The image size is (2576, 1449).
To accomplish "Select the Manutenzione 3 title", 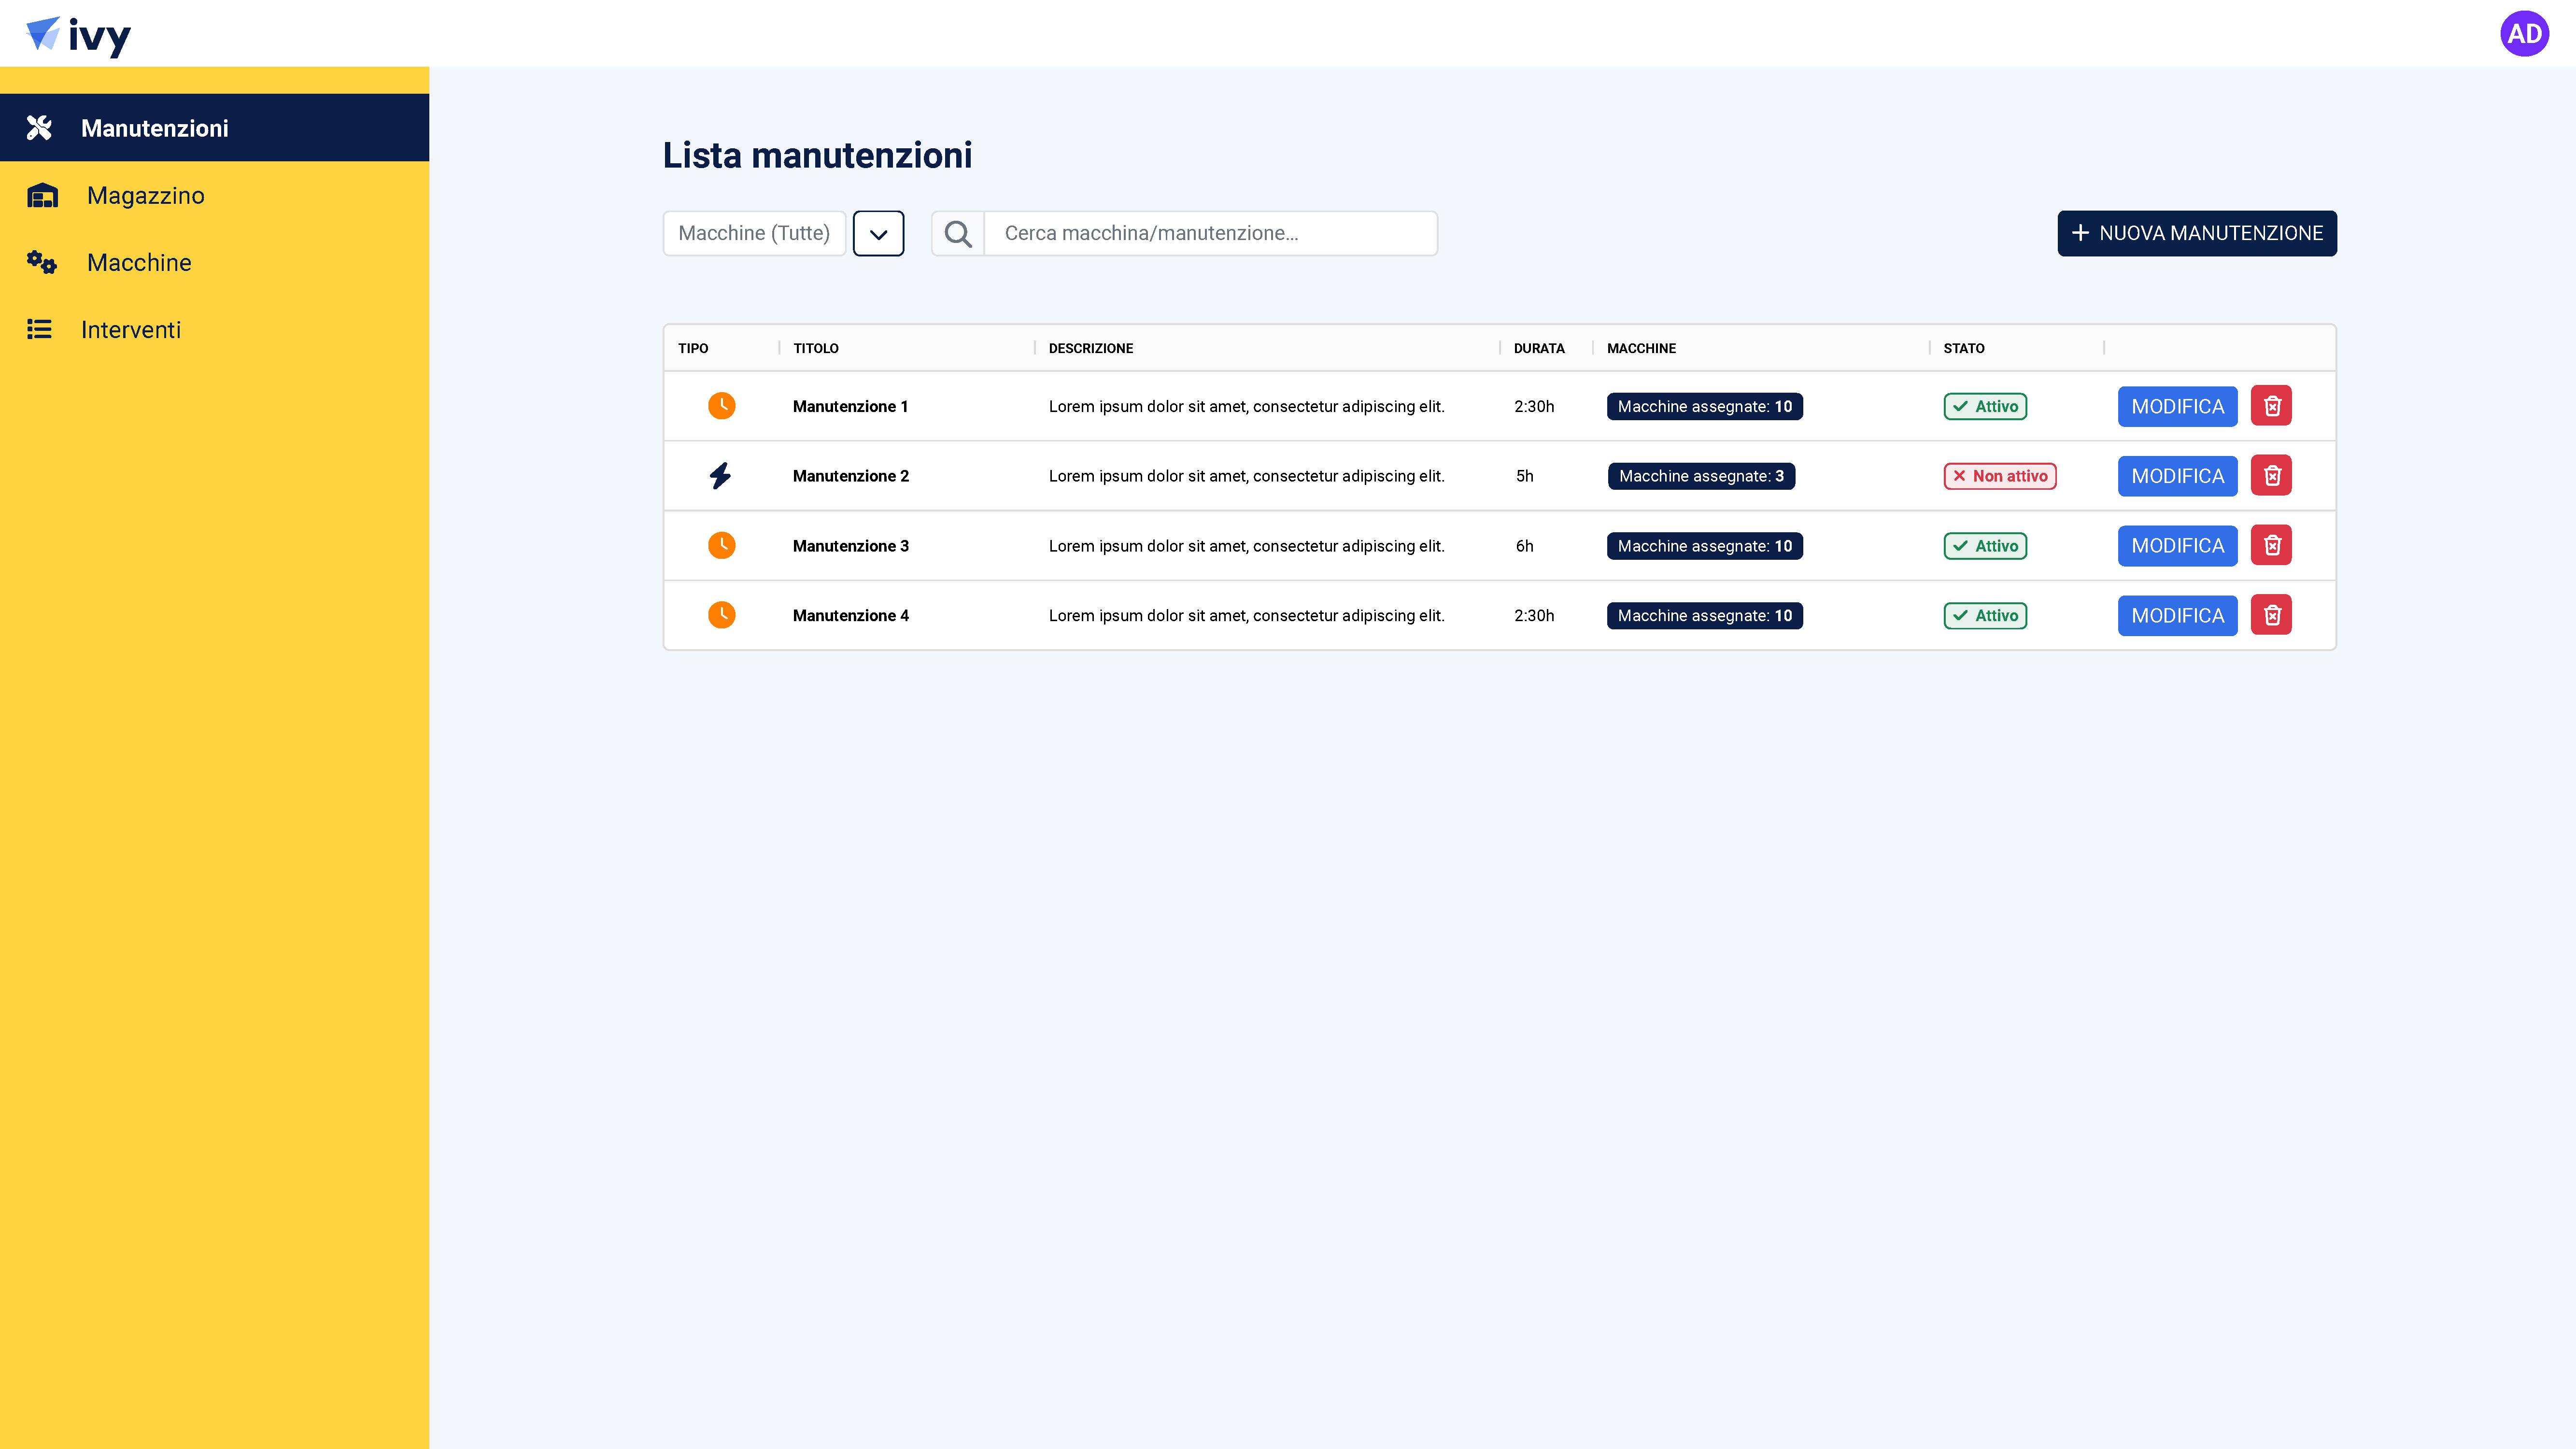I will 851,546.
